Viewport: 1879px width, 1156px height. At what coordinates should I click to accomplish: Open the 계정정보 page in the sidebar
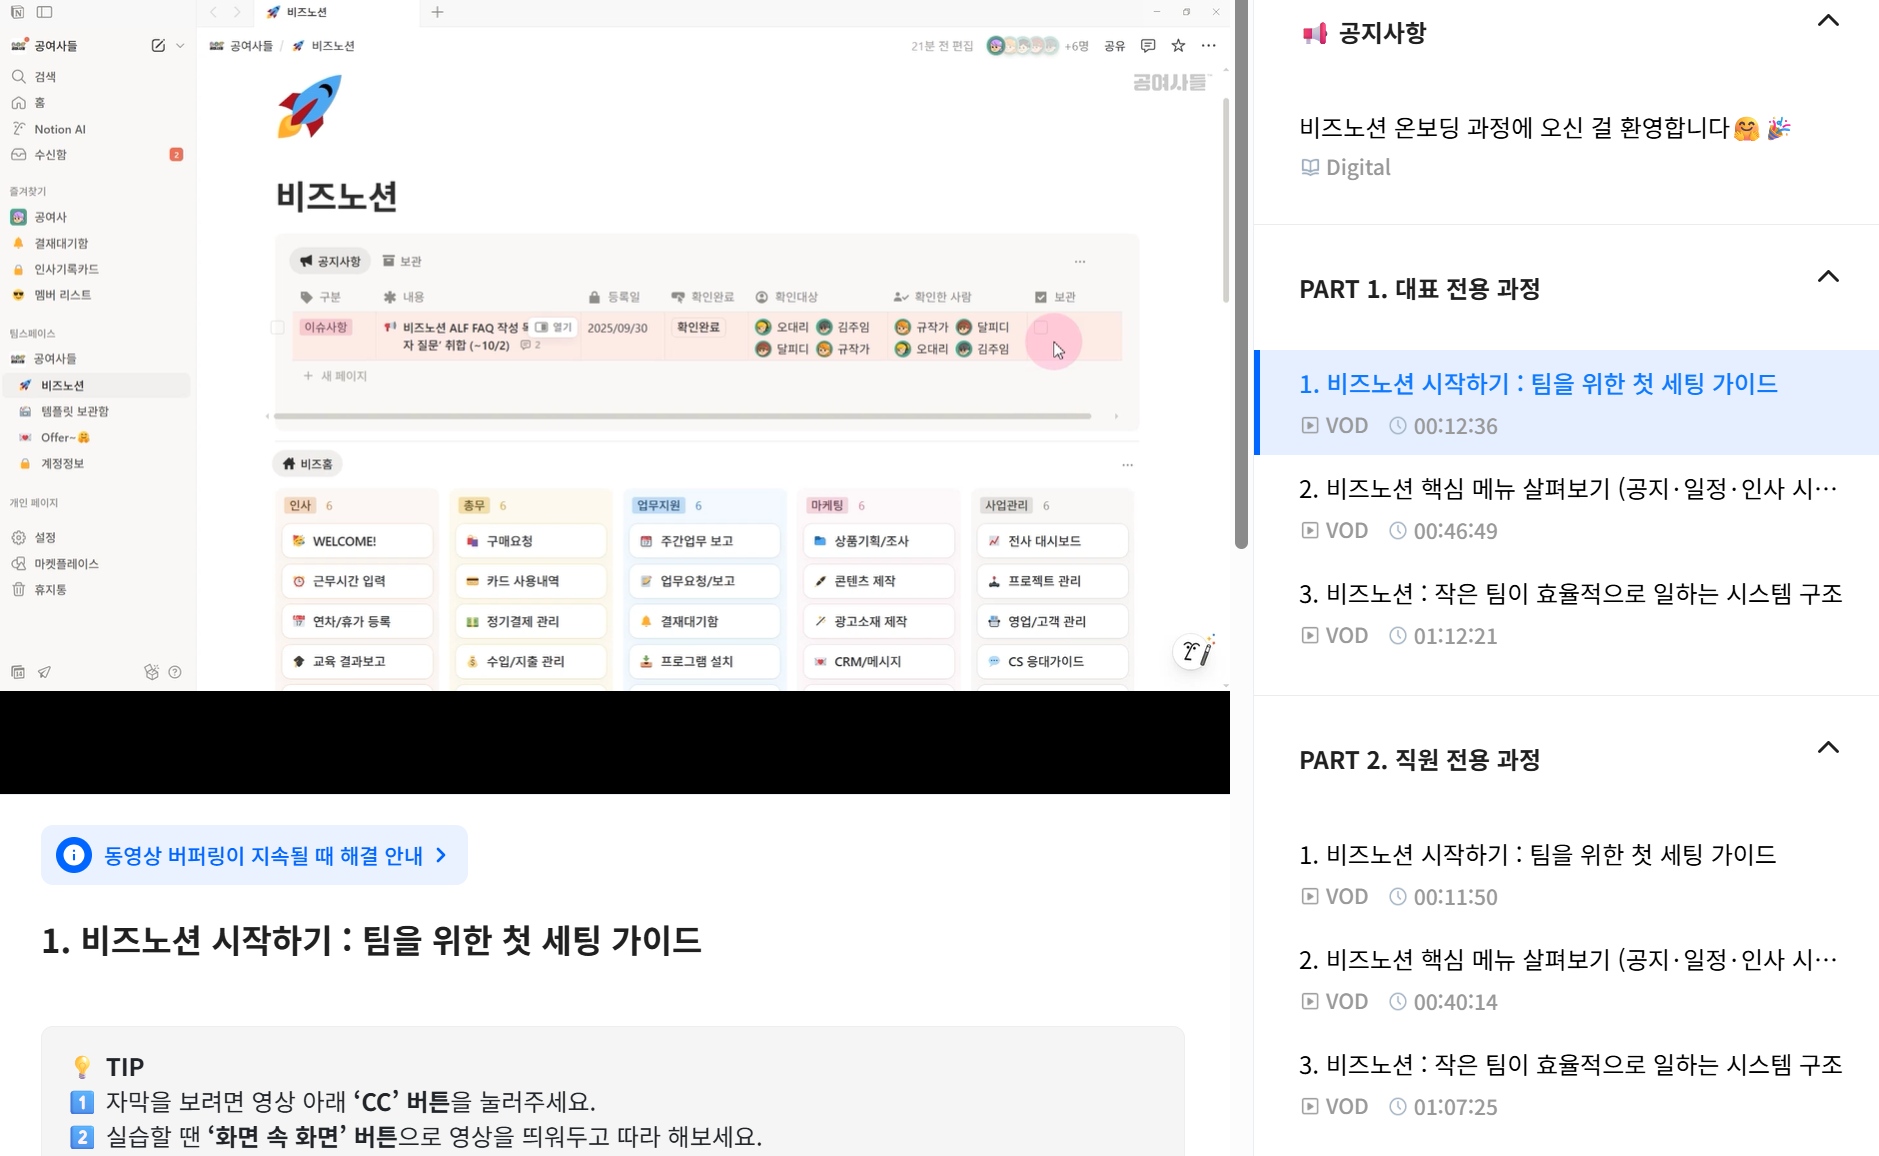tap(98, 463)
